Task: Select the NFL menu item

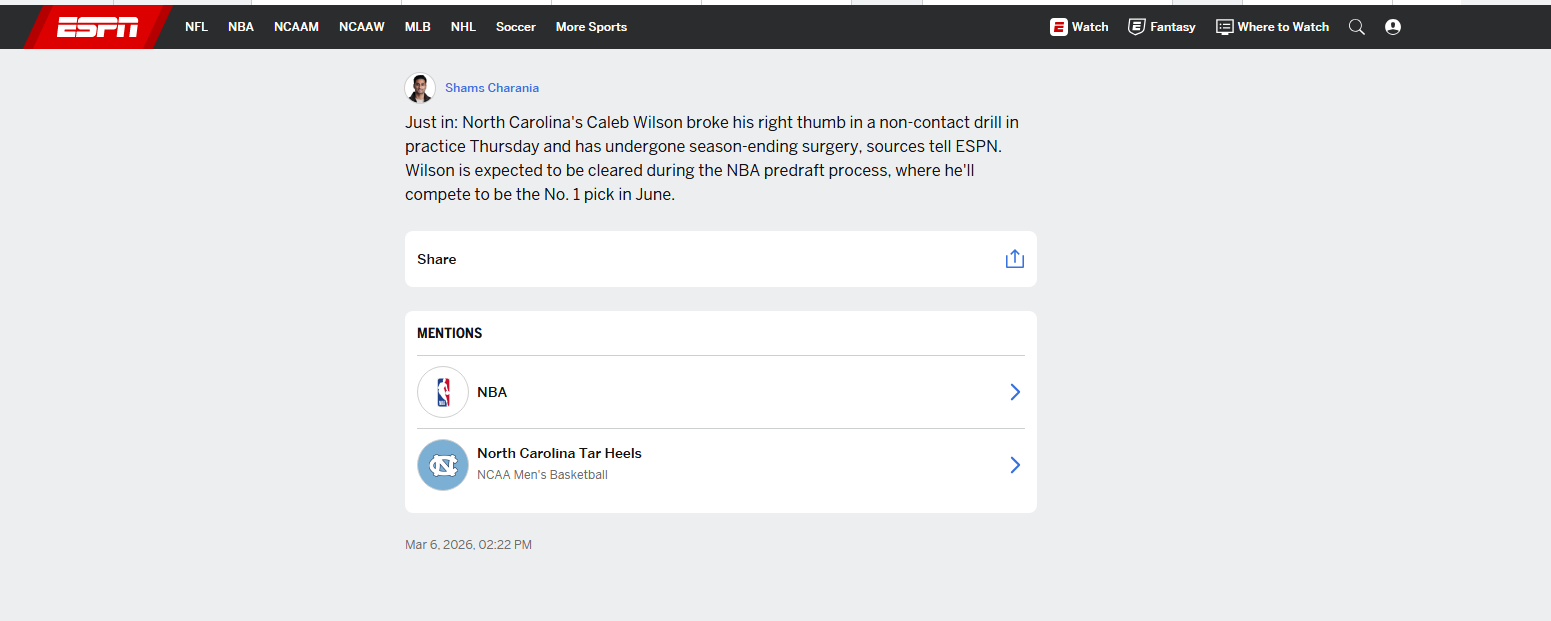Action: coord(196,27)
